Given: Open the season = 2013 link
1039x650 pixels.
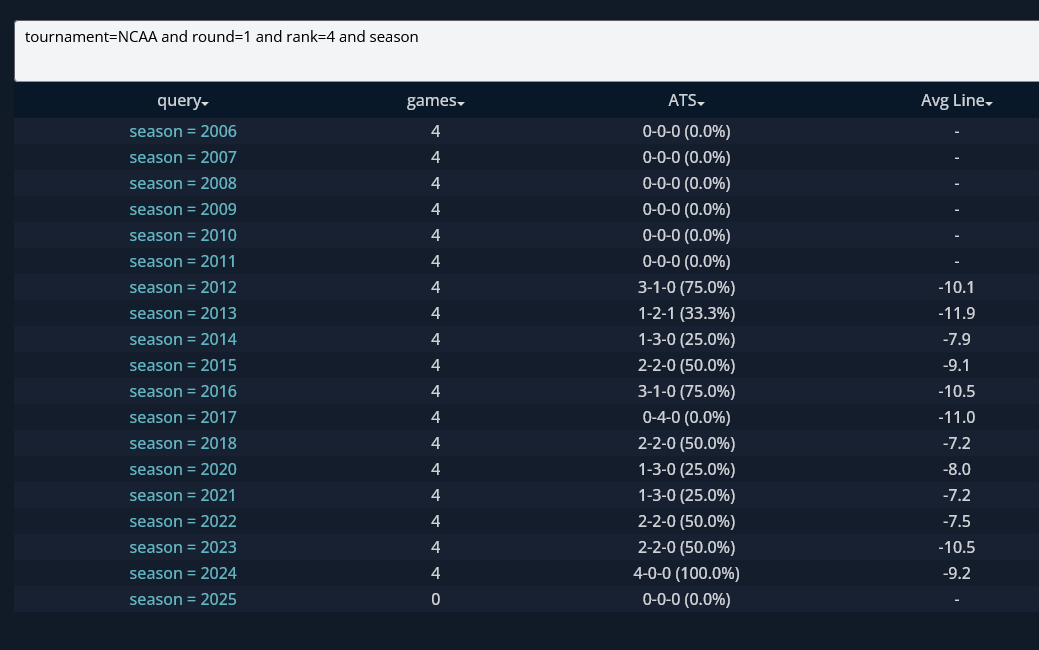Looking at the screenshot, I should (183, 313).
